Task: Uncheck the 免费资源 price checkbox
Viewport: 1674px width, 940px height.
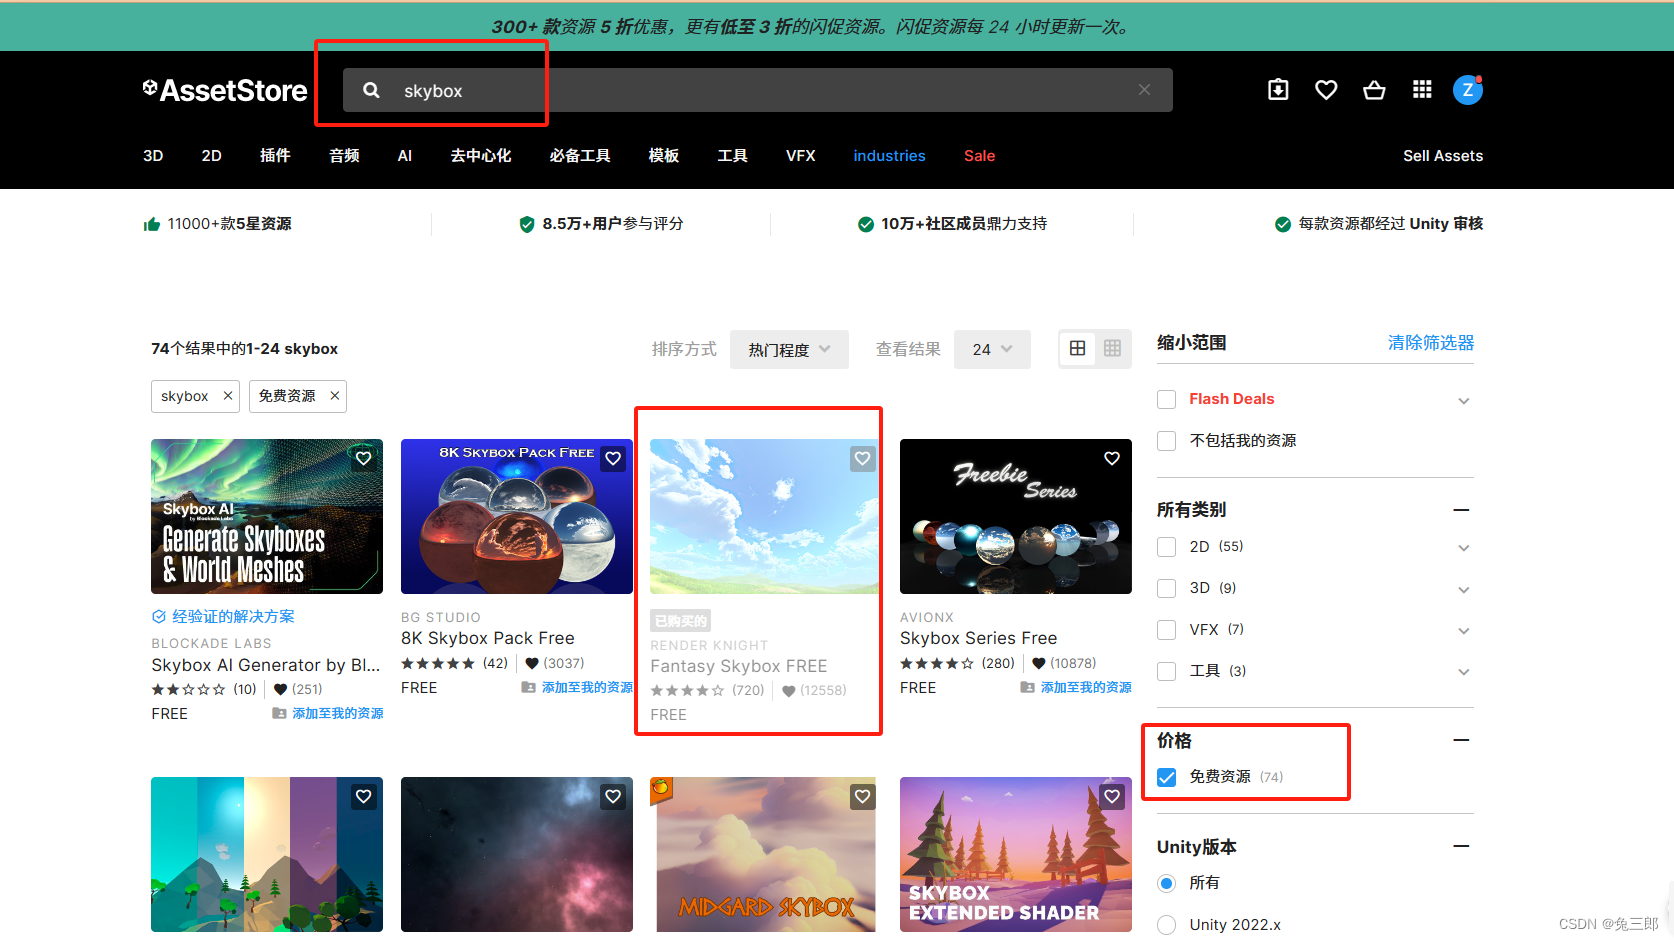Action: [1166, 777]
